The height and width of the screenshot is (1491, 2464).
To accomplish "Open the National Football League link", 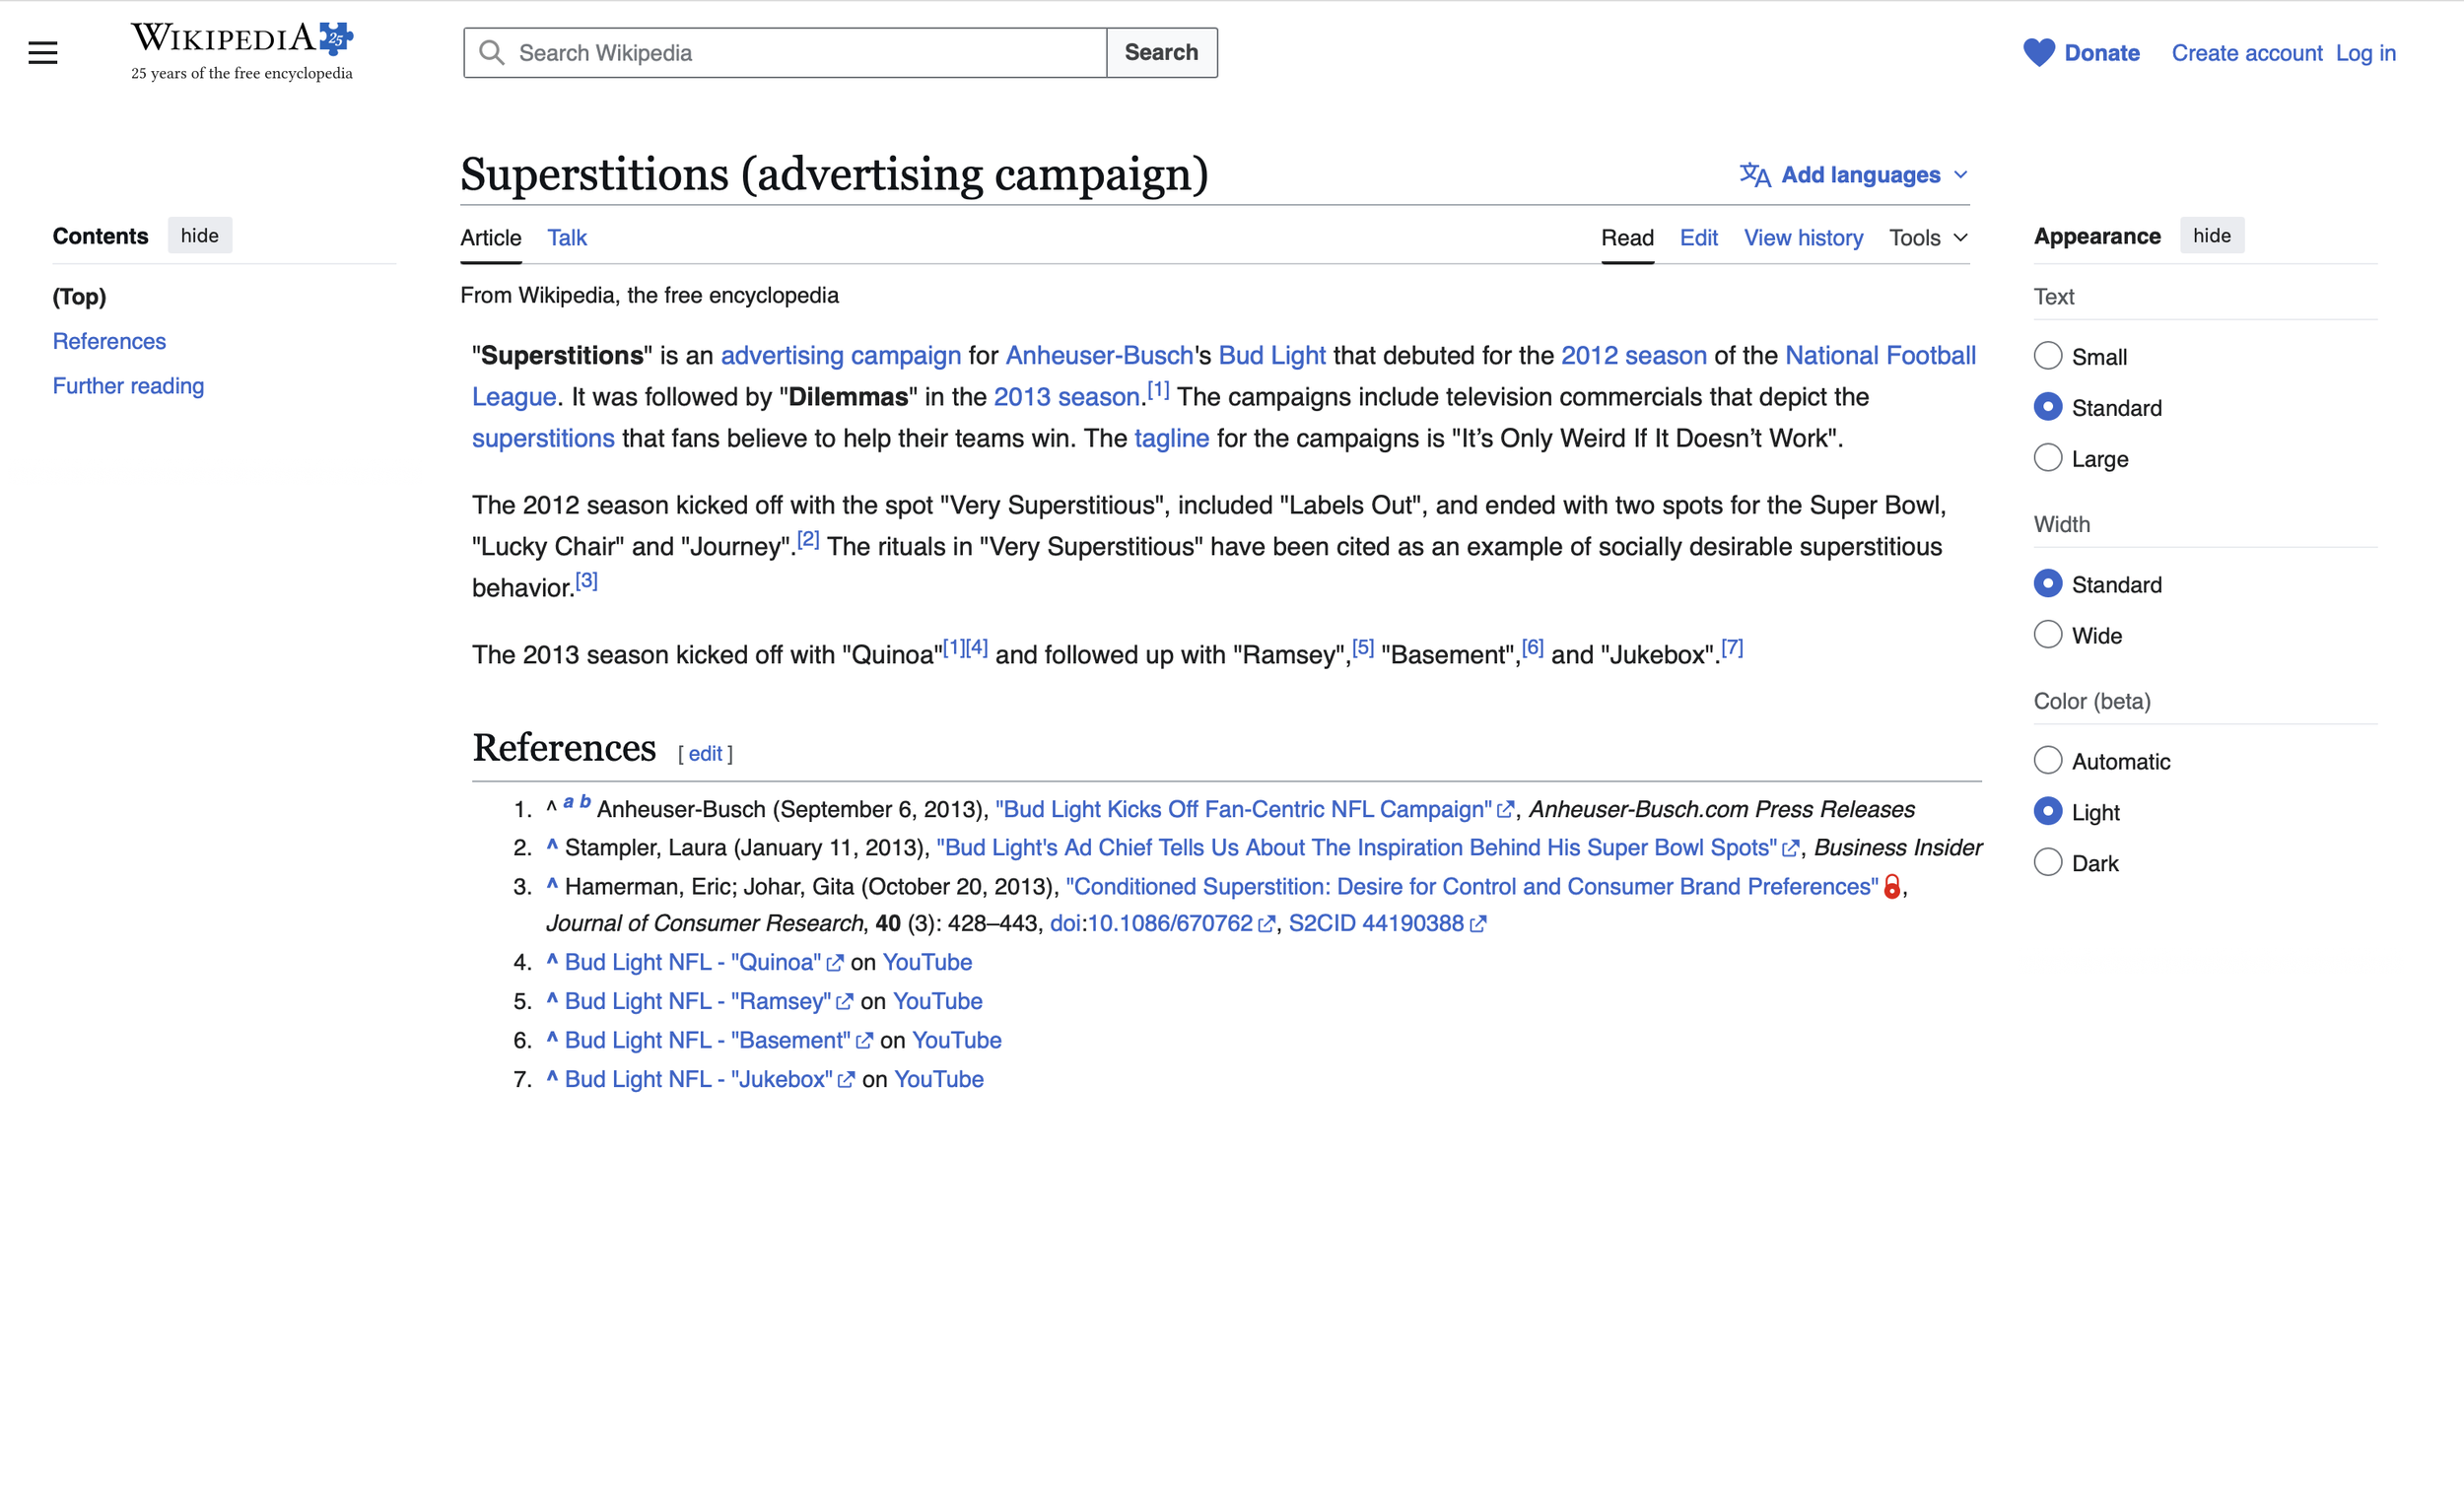I will [1880, 356].
